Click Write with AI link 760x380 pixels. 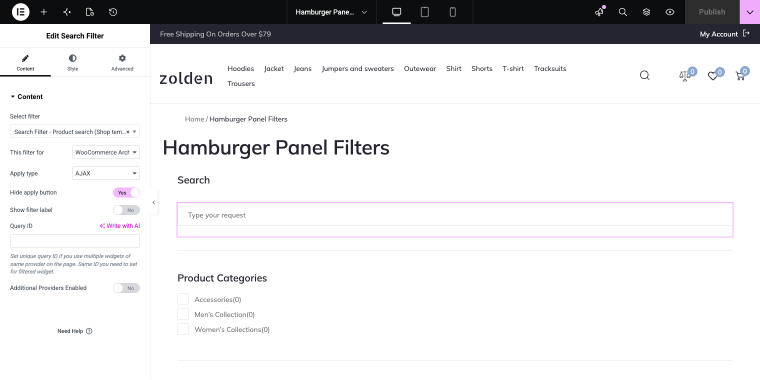pyautogui.click(x=120, y=226)
